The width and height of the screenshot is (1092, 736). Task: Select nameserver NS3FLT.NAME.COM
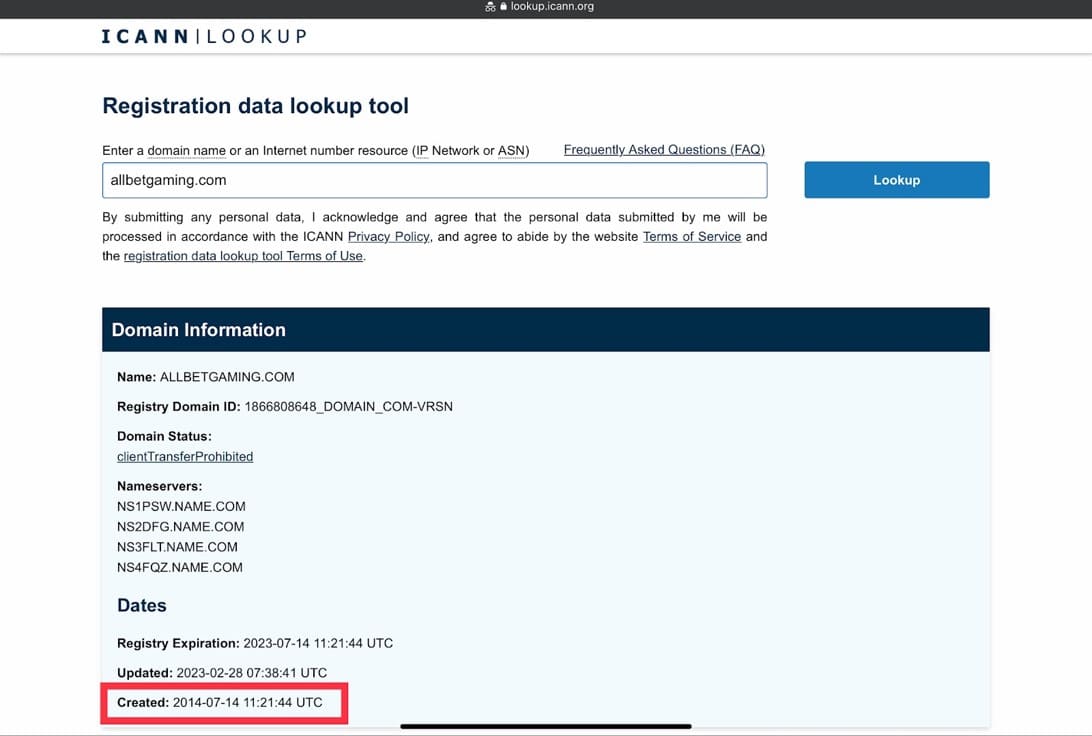(177, 547)
